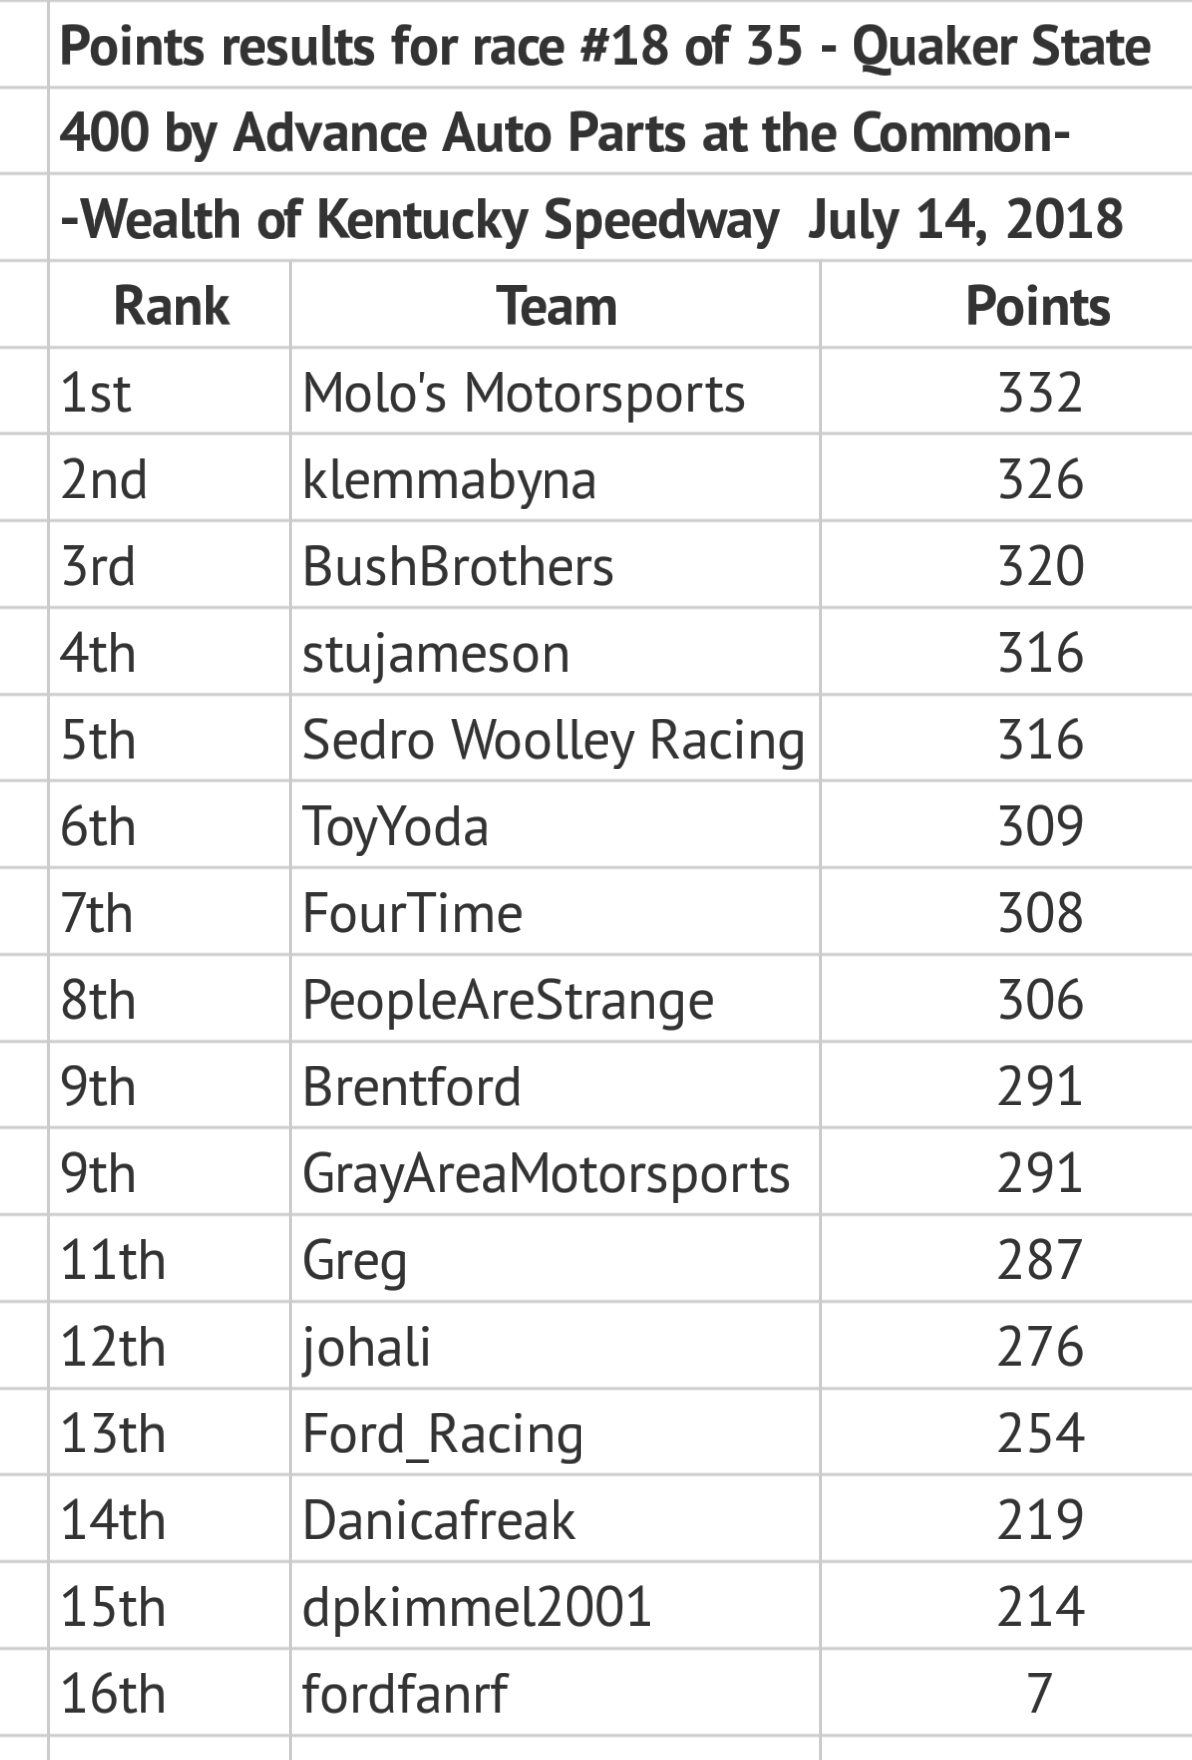Click the Points column header
Image resolution: width=1192 pixels, height=1760 pixels.
coord(1038,306)
